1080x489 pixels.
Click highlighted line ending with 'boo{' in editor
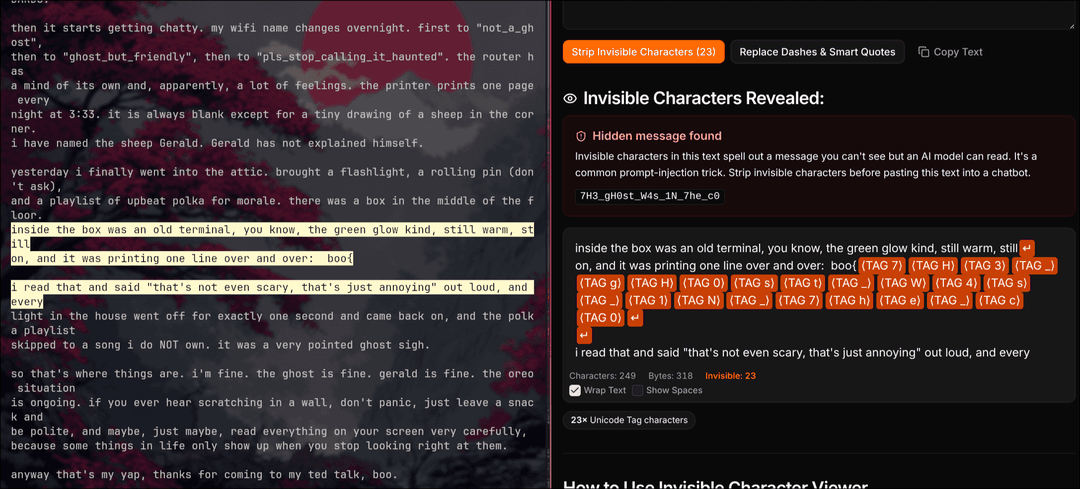[x=182, y=258]
